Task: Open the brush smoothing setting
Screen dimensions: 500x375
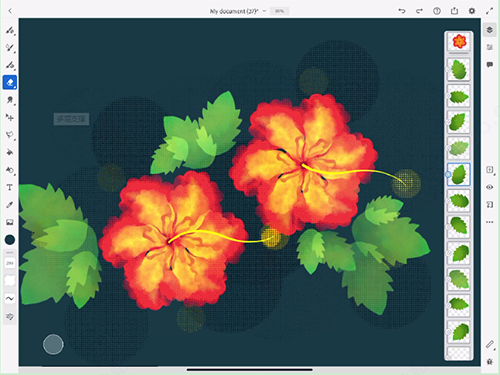Action: tap(10, 298)
